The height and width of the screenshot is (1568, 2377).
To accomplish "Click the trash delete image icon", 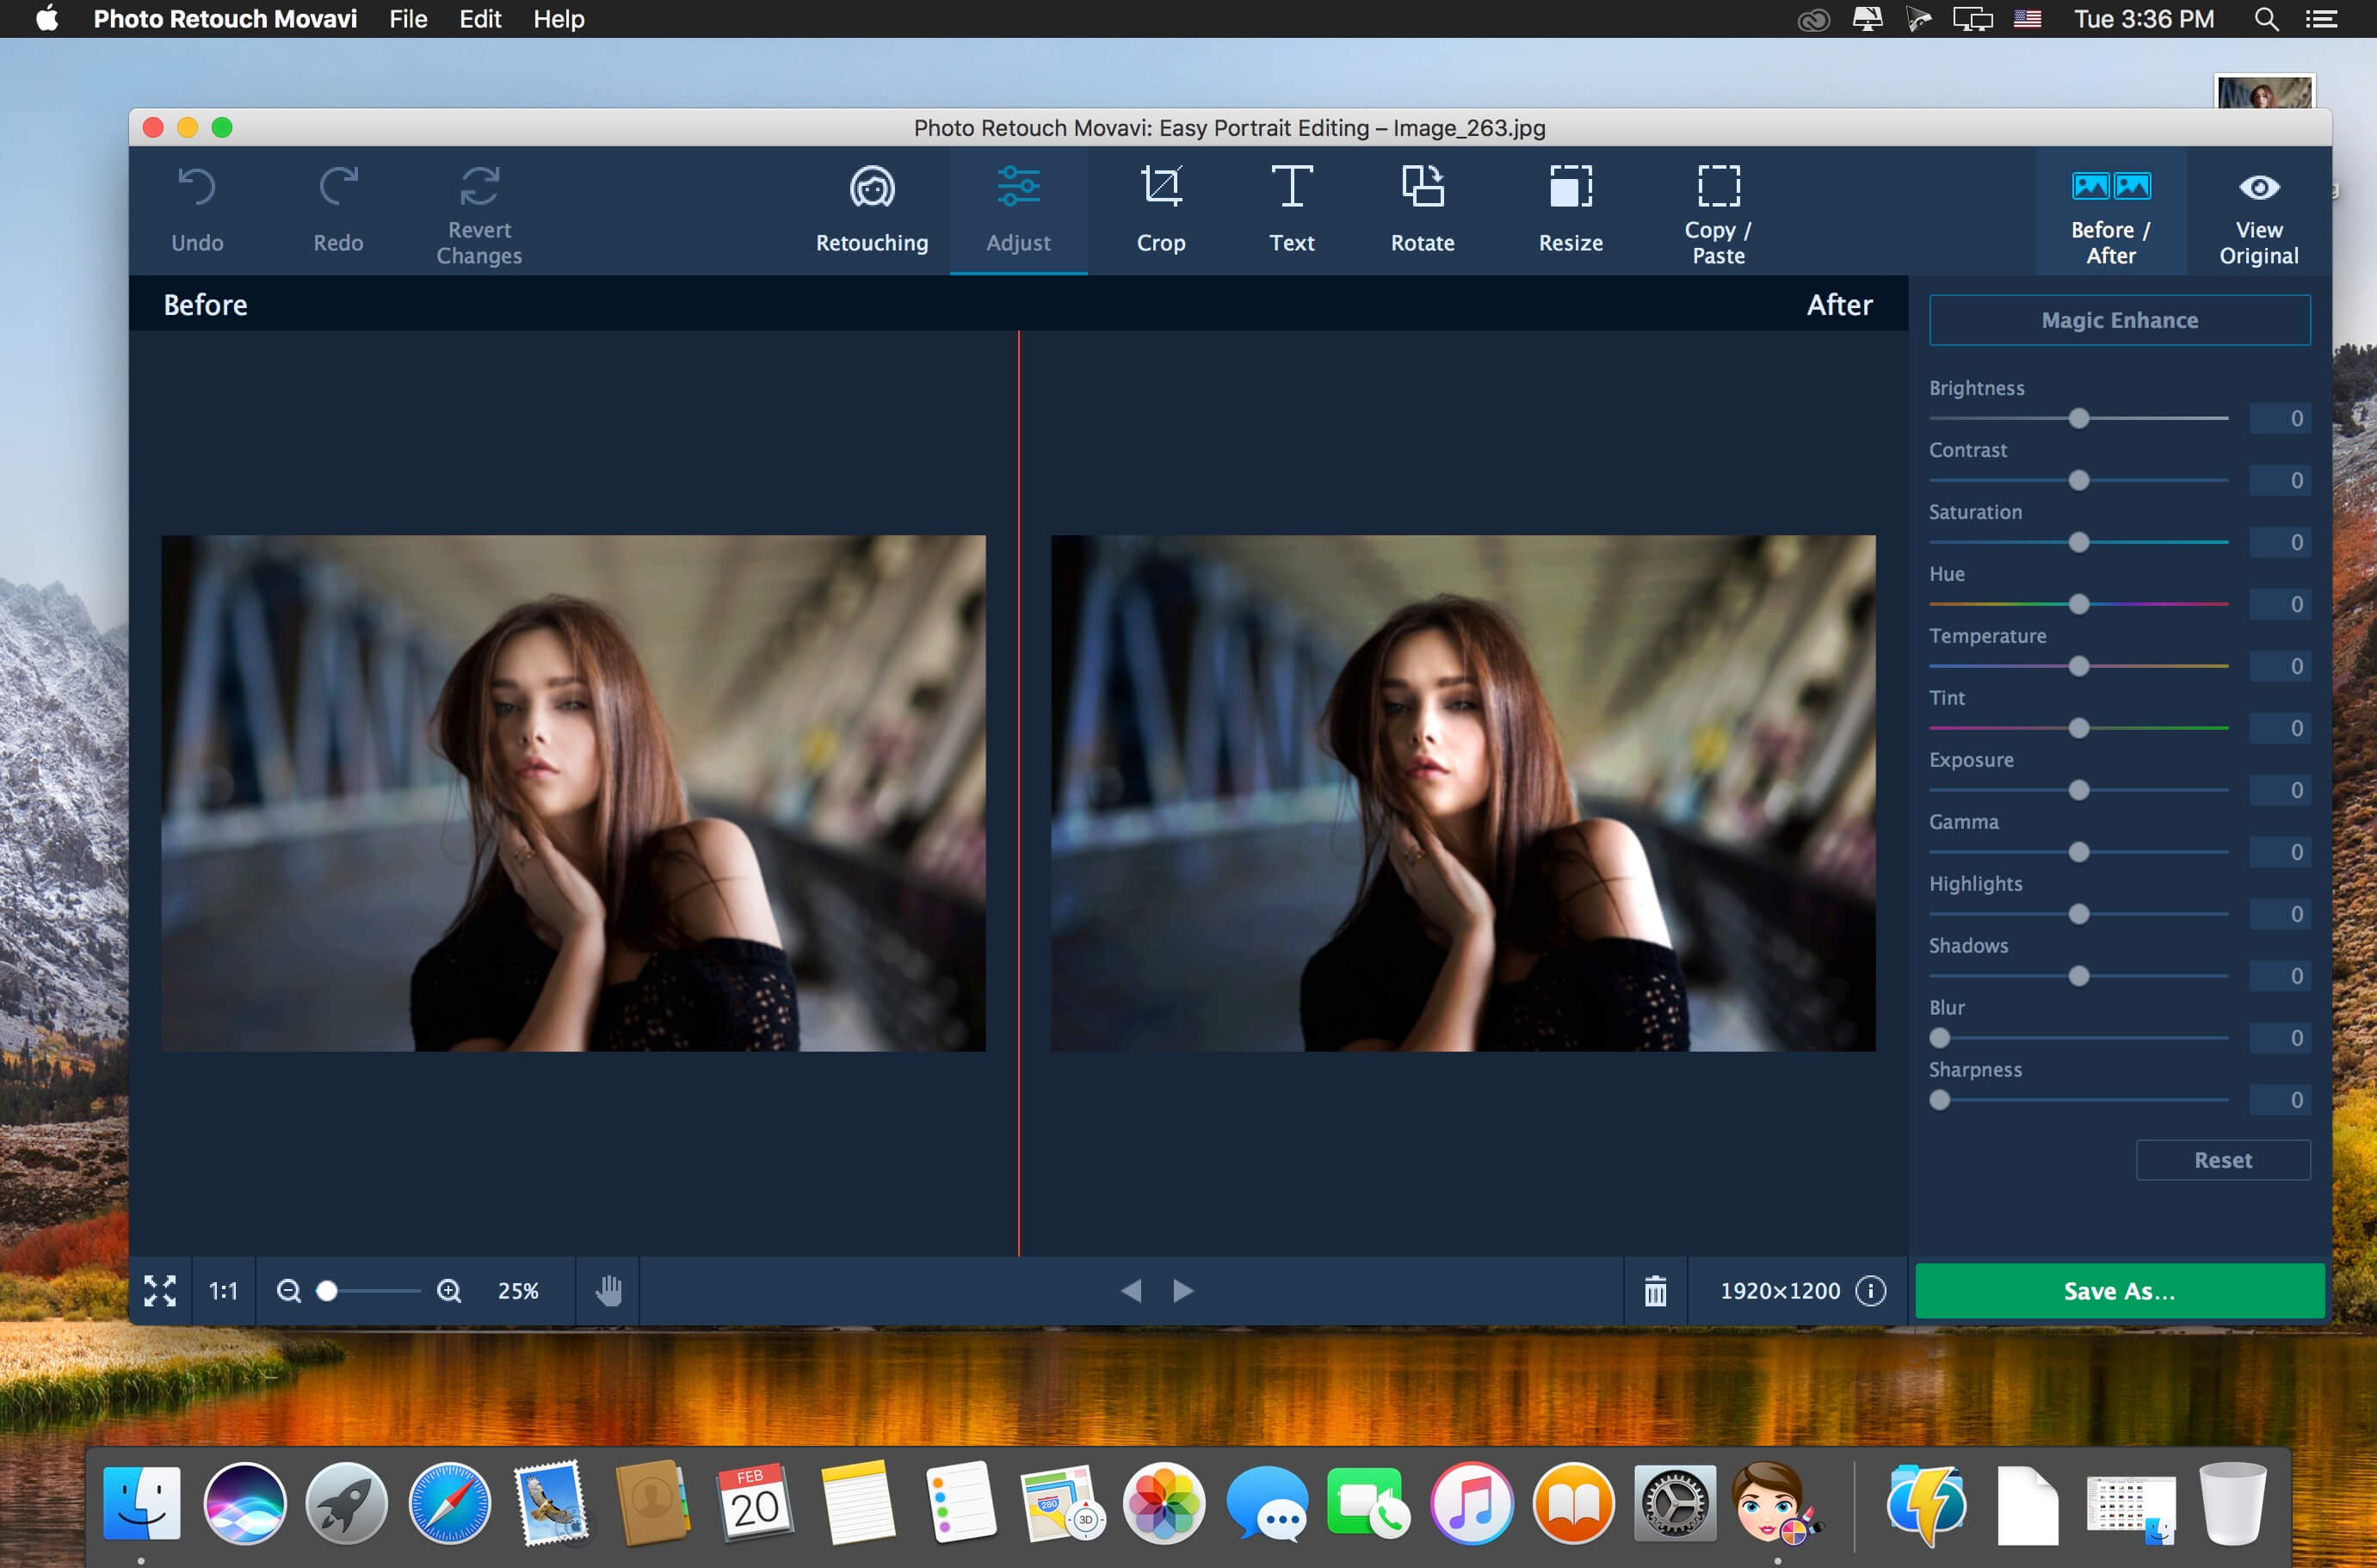I will 1655,1291.
